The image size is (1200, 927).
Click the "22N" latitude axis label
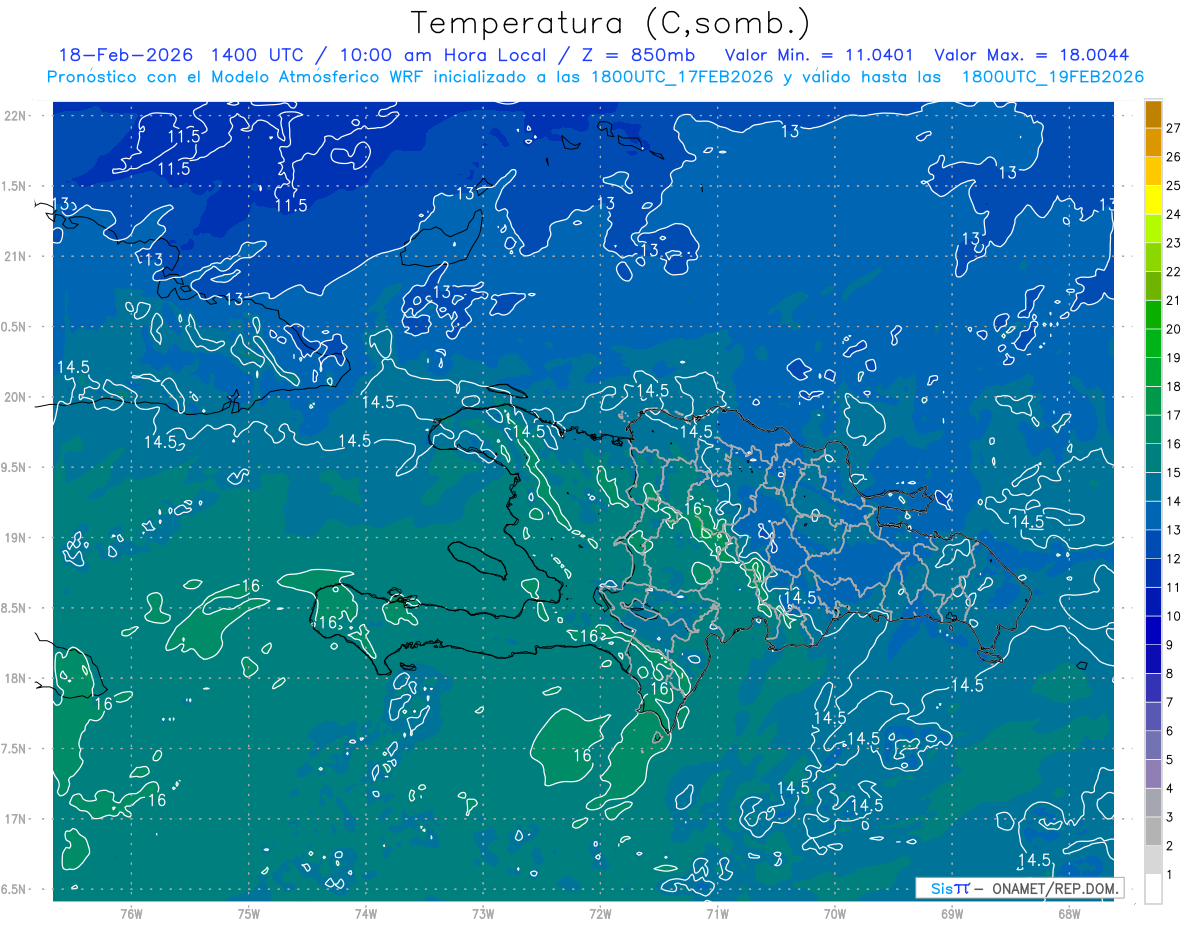(17, 116)
